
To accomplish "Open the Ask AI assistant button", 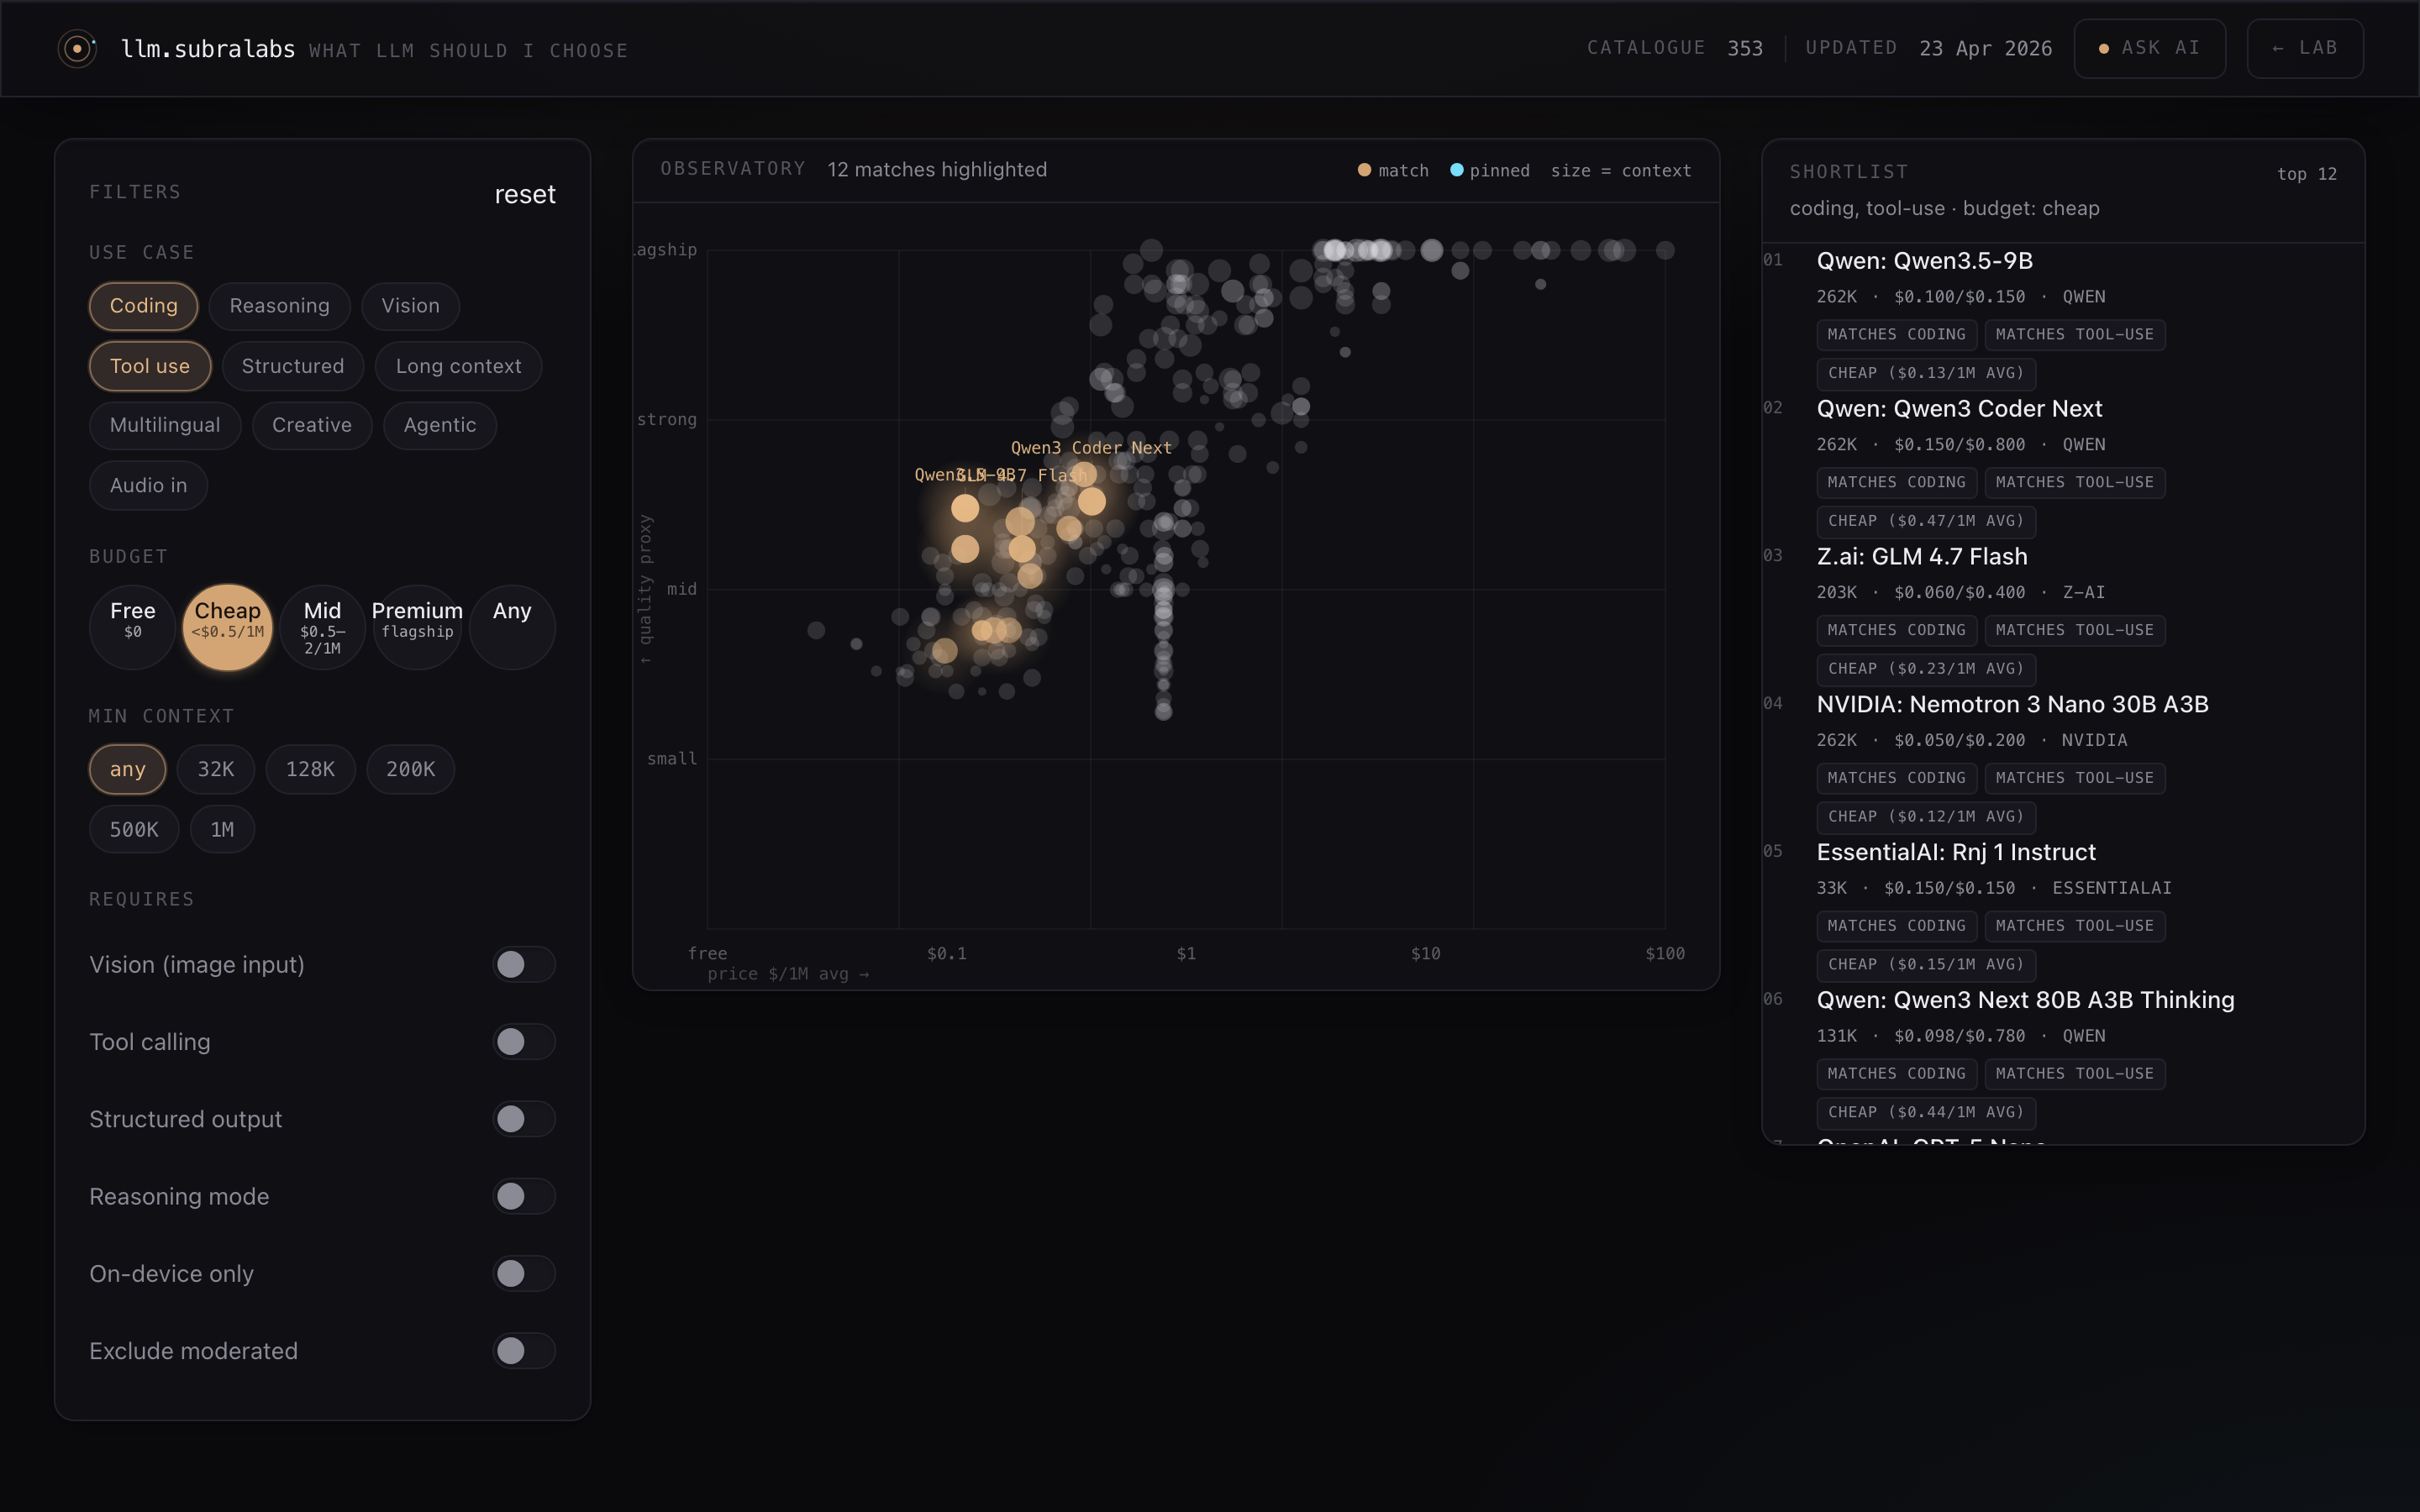I will [x=2149, y=48].
